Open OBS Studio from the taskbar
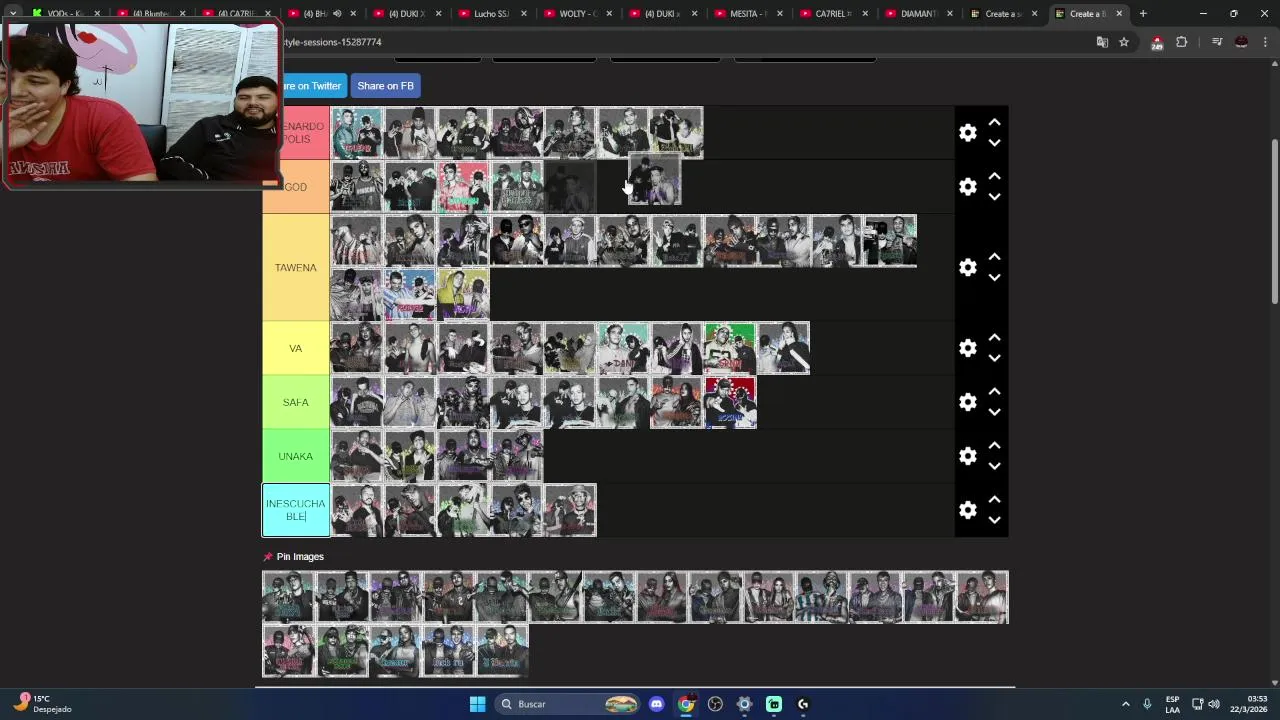Image resolution: width=1280 pixels, height=720 pixels. [715, 704]
